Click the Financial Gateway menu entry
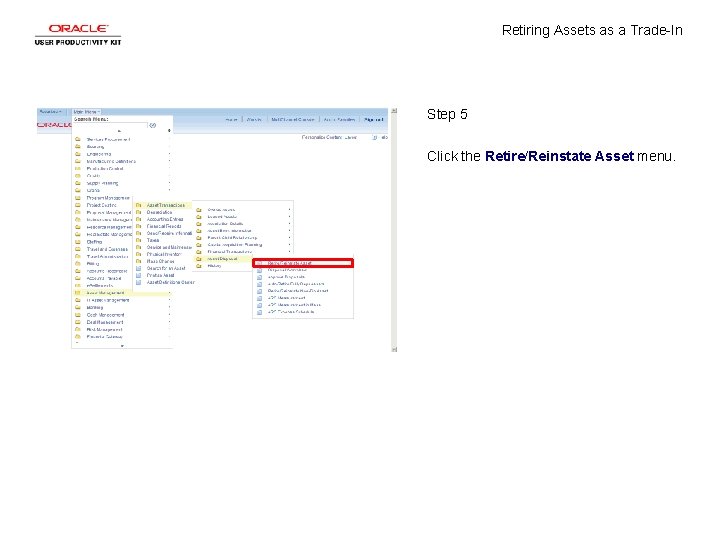Screen dimensions: 720x540 click(x=104, y=337)
